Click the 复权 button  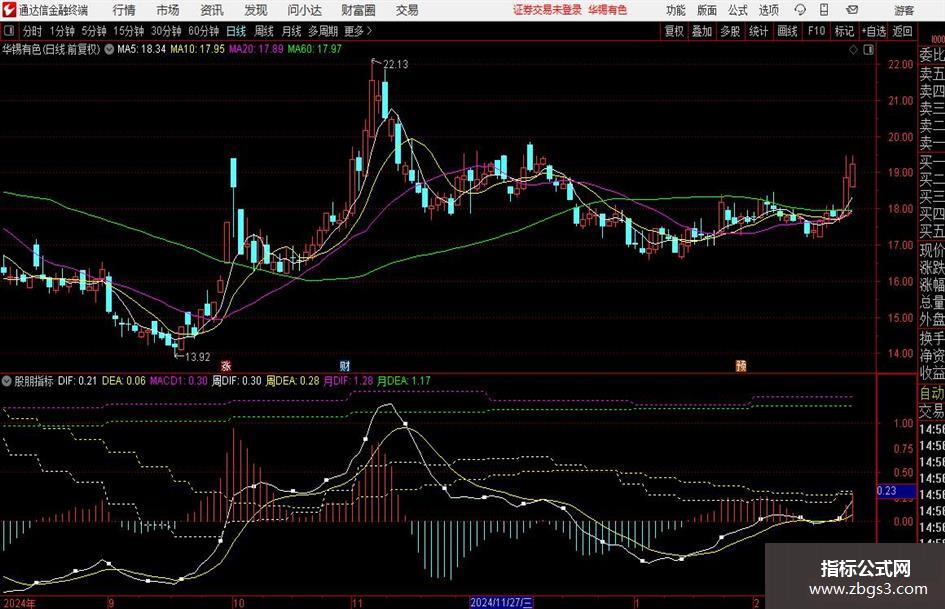pos(674,31)
